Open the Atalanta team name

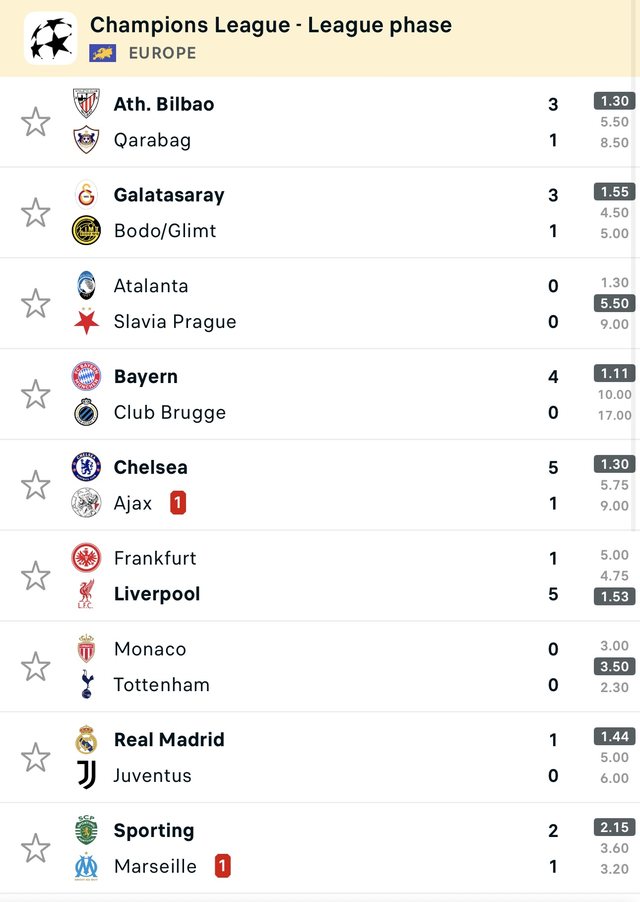[x=151, y=286]
